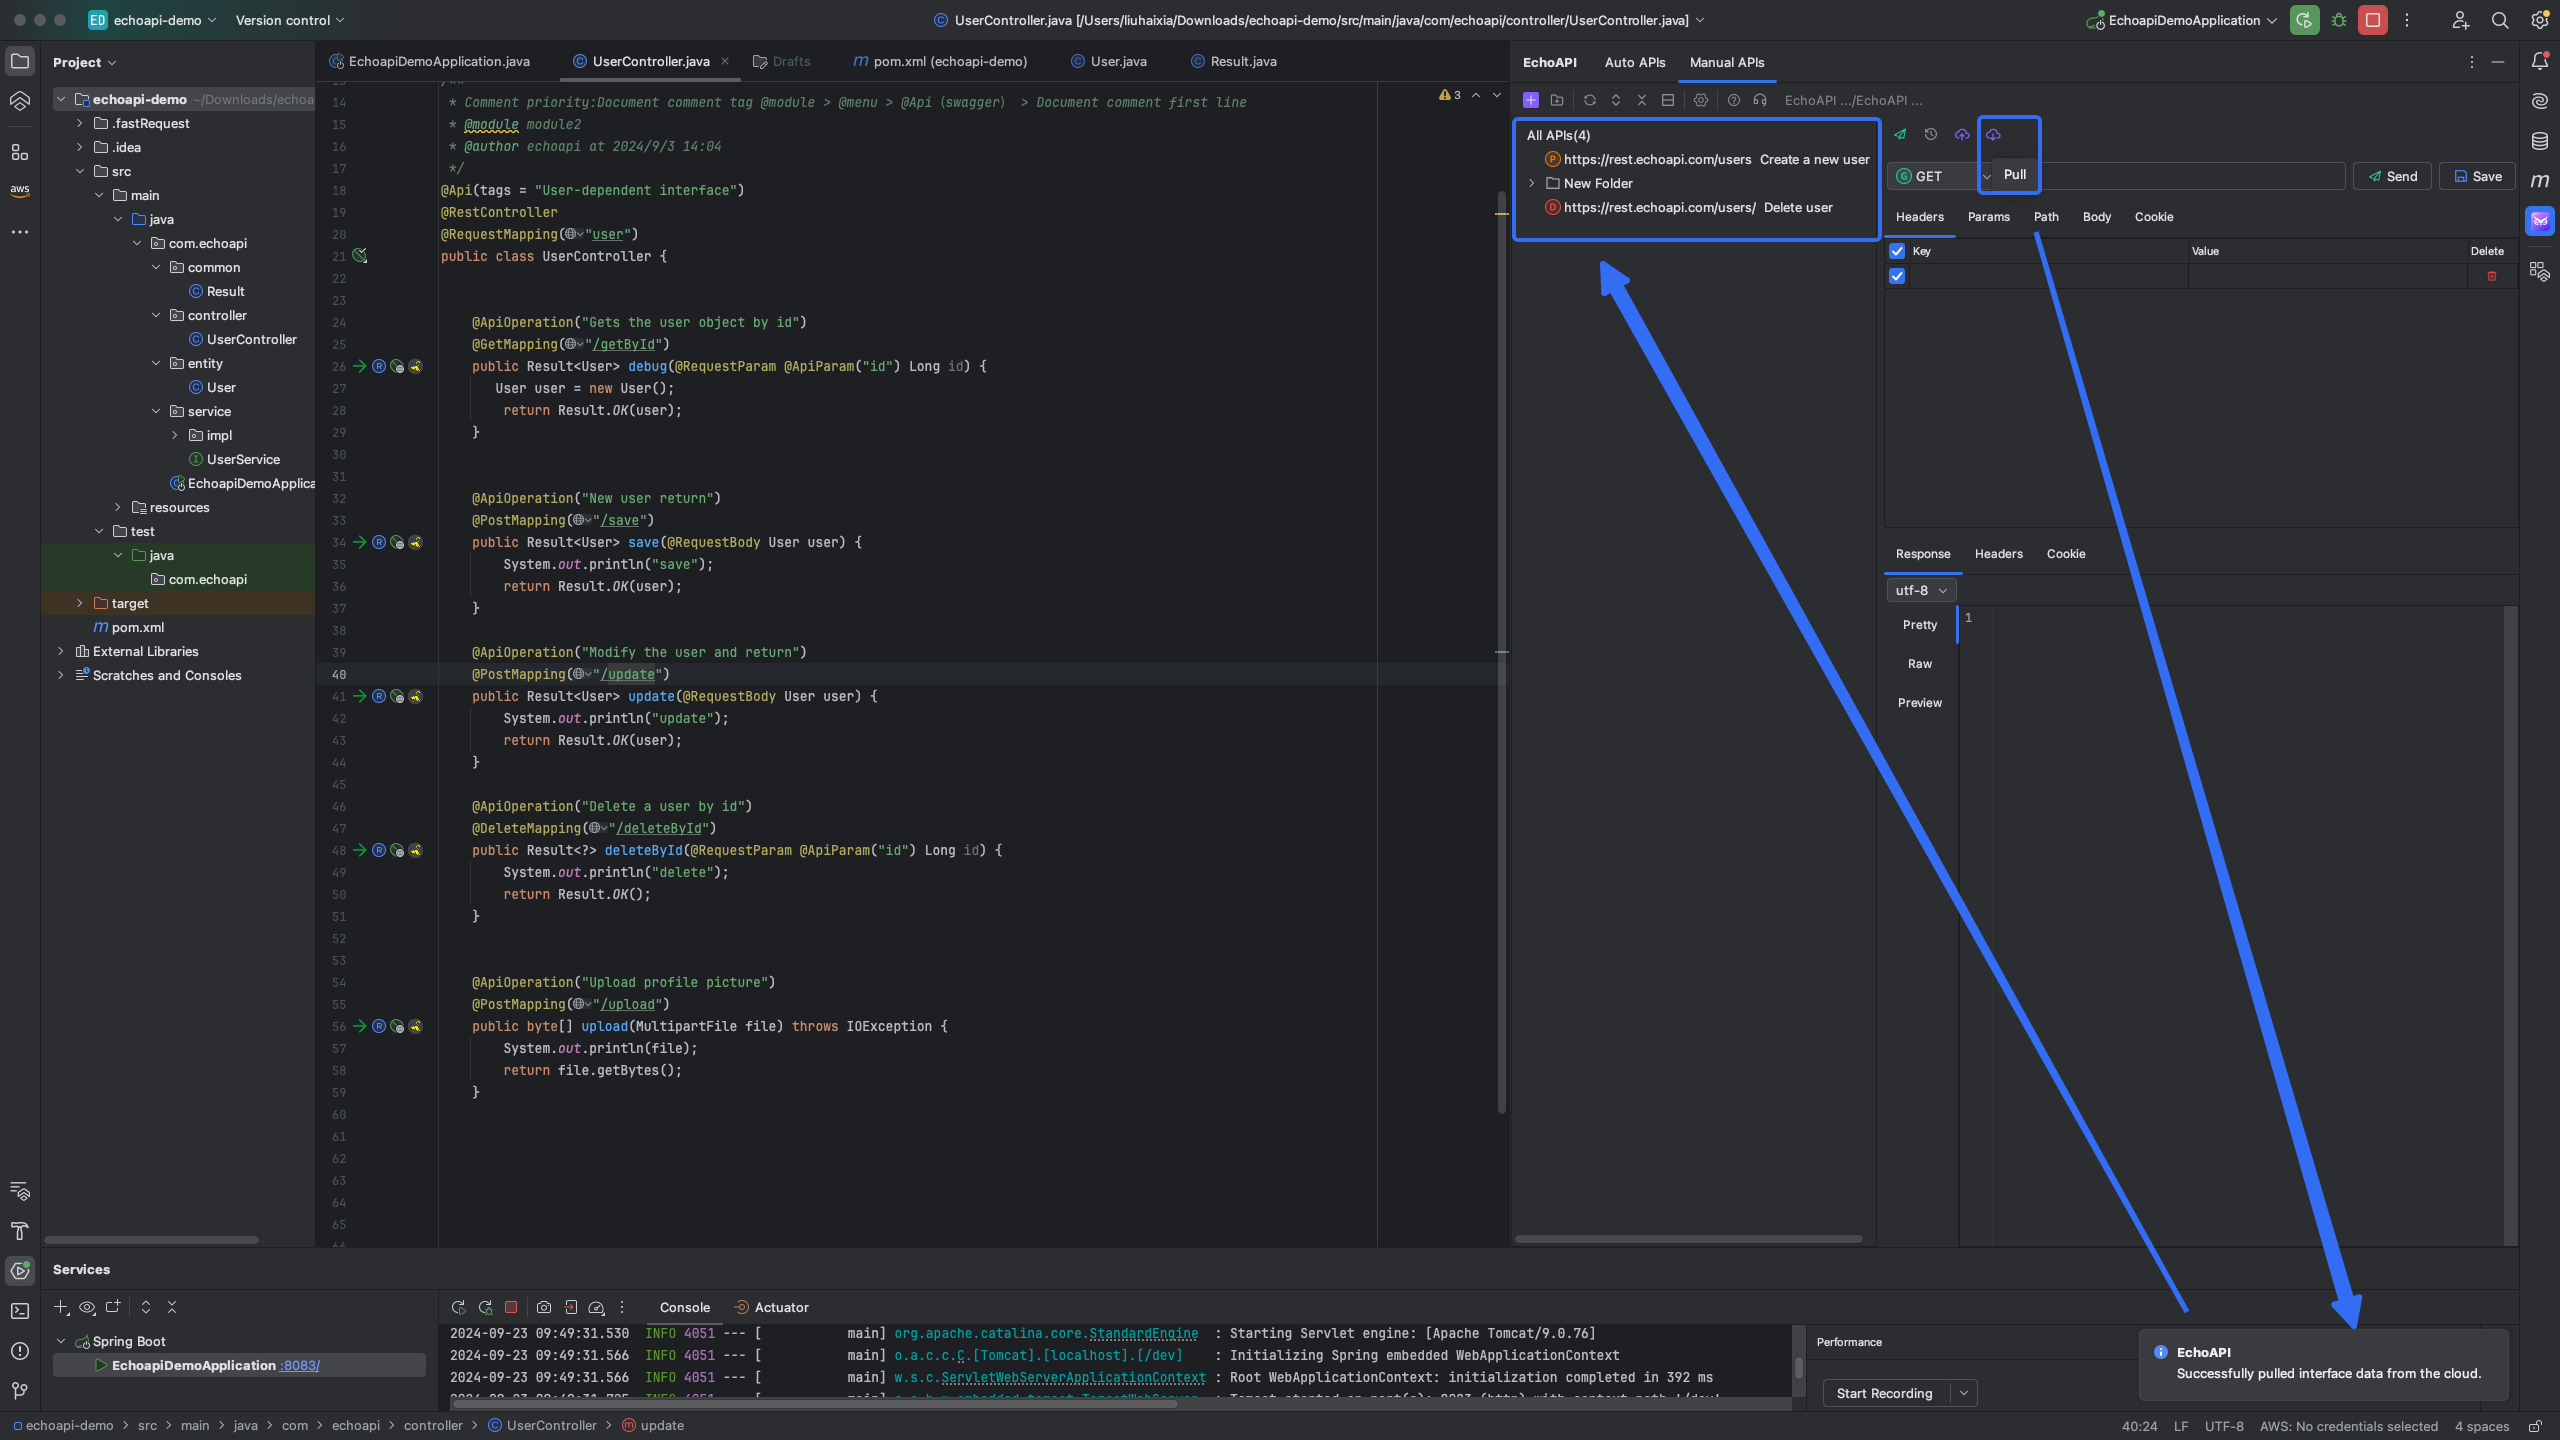Viewport: 2560px width, 1440px height.
Task: Open the Git version control tool window
Action: tap(20, 1390)
